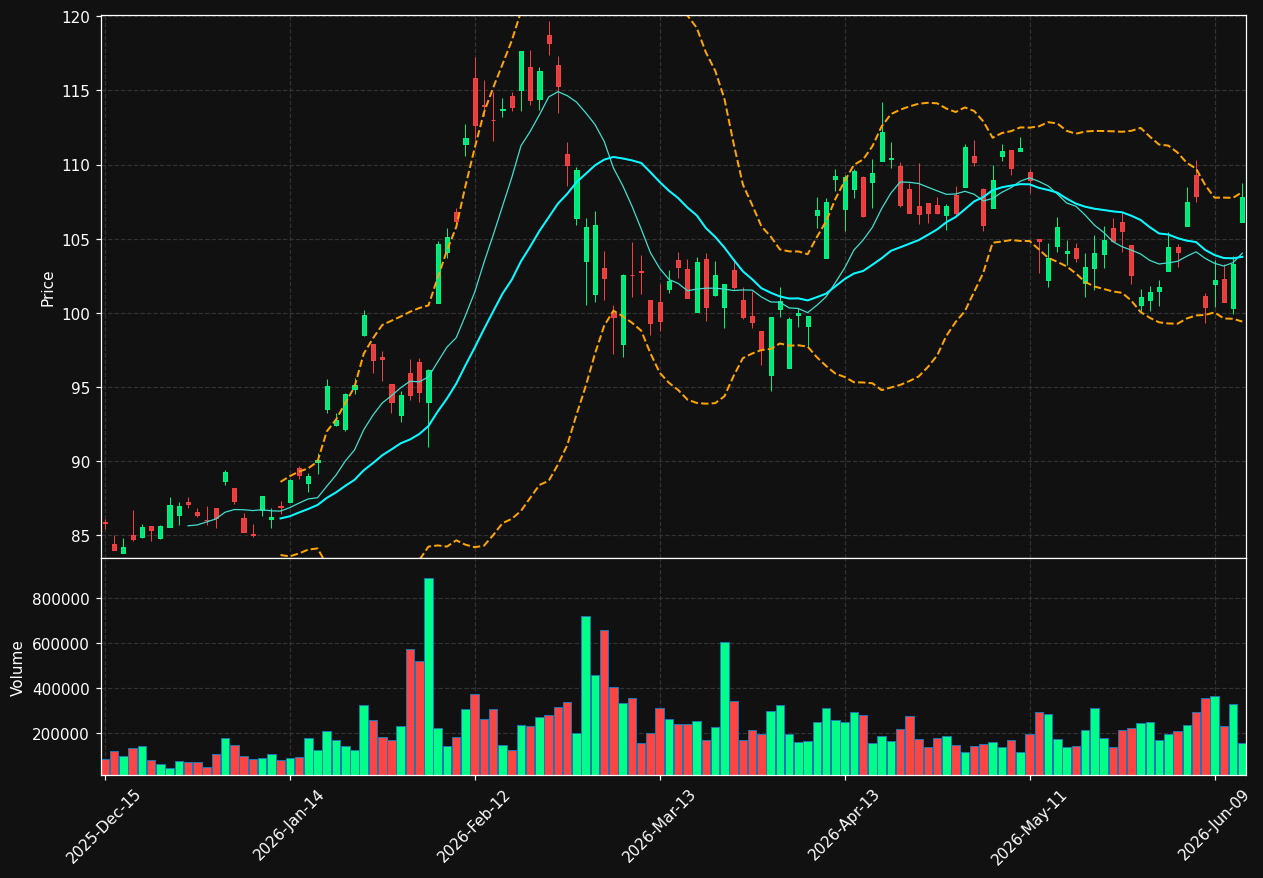This screenshot has height=878, width=1263.
Task: Click the 95 price tick label
Action: [81, 388]
